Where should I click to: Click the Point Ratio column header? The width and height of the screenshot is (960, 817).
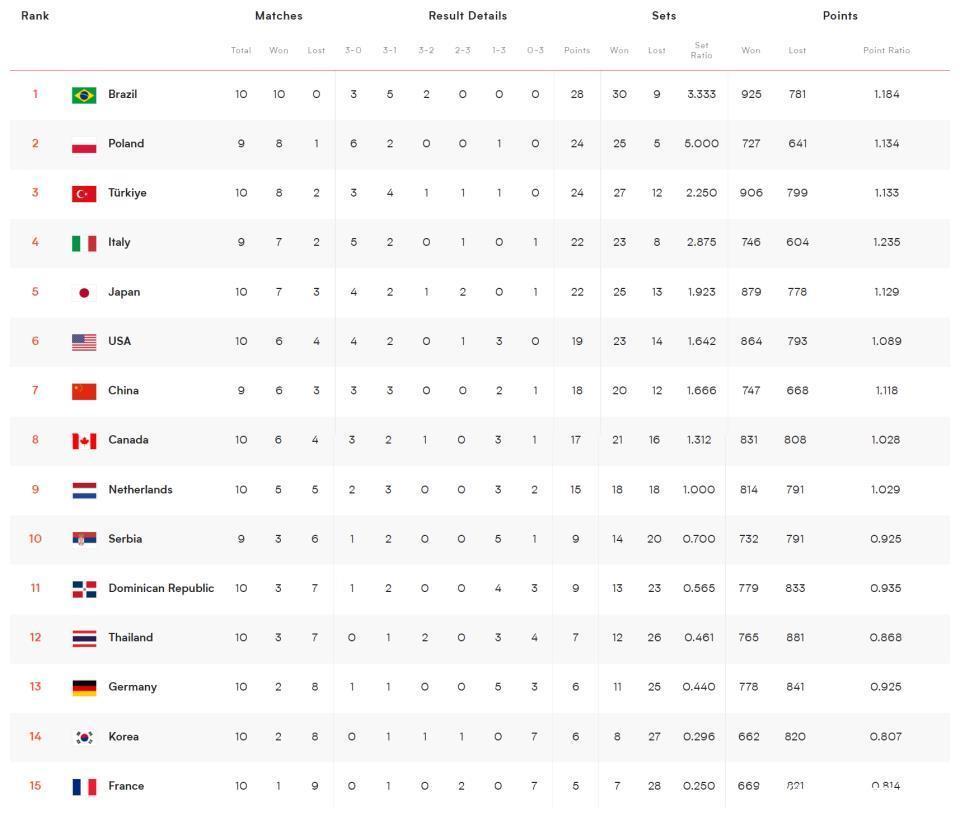coord(886,50)
